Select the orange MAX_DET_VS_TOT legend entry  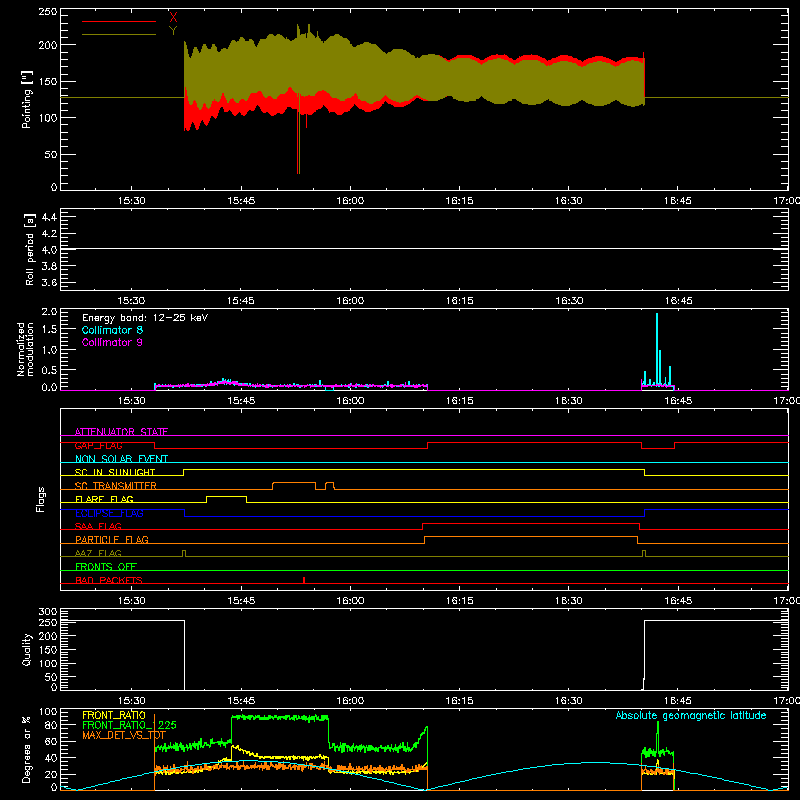[123, 735]
